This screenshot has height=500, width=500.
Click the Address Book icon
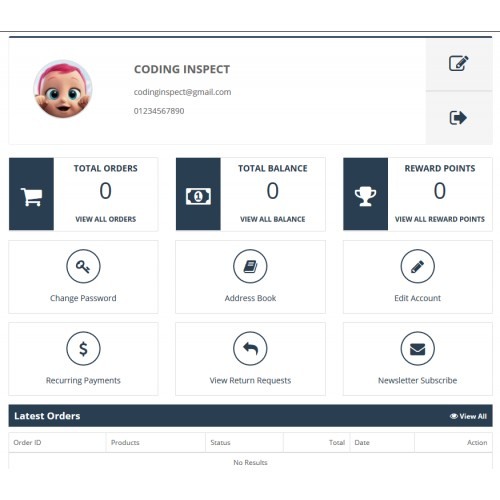point(250,266)
